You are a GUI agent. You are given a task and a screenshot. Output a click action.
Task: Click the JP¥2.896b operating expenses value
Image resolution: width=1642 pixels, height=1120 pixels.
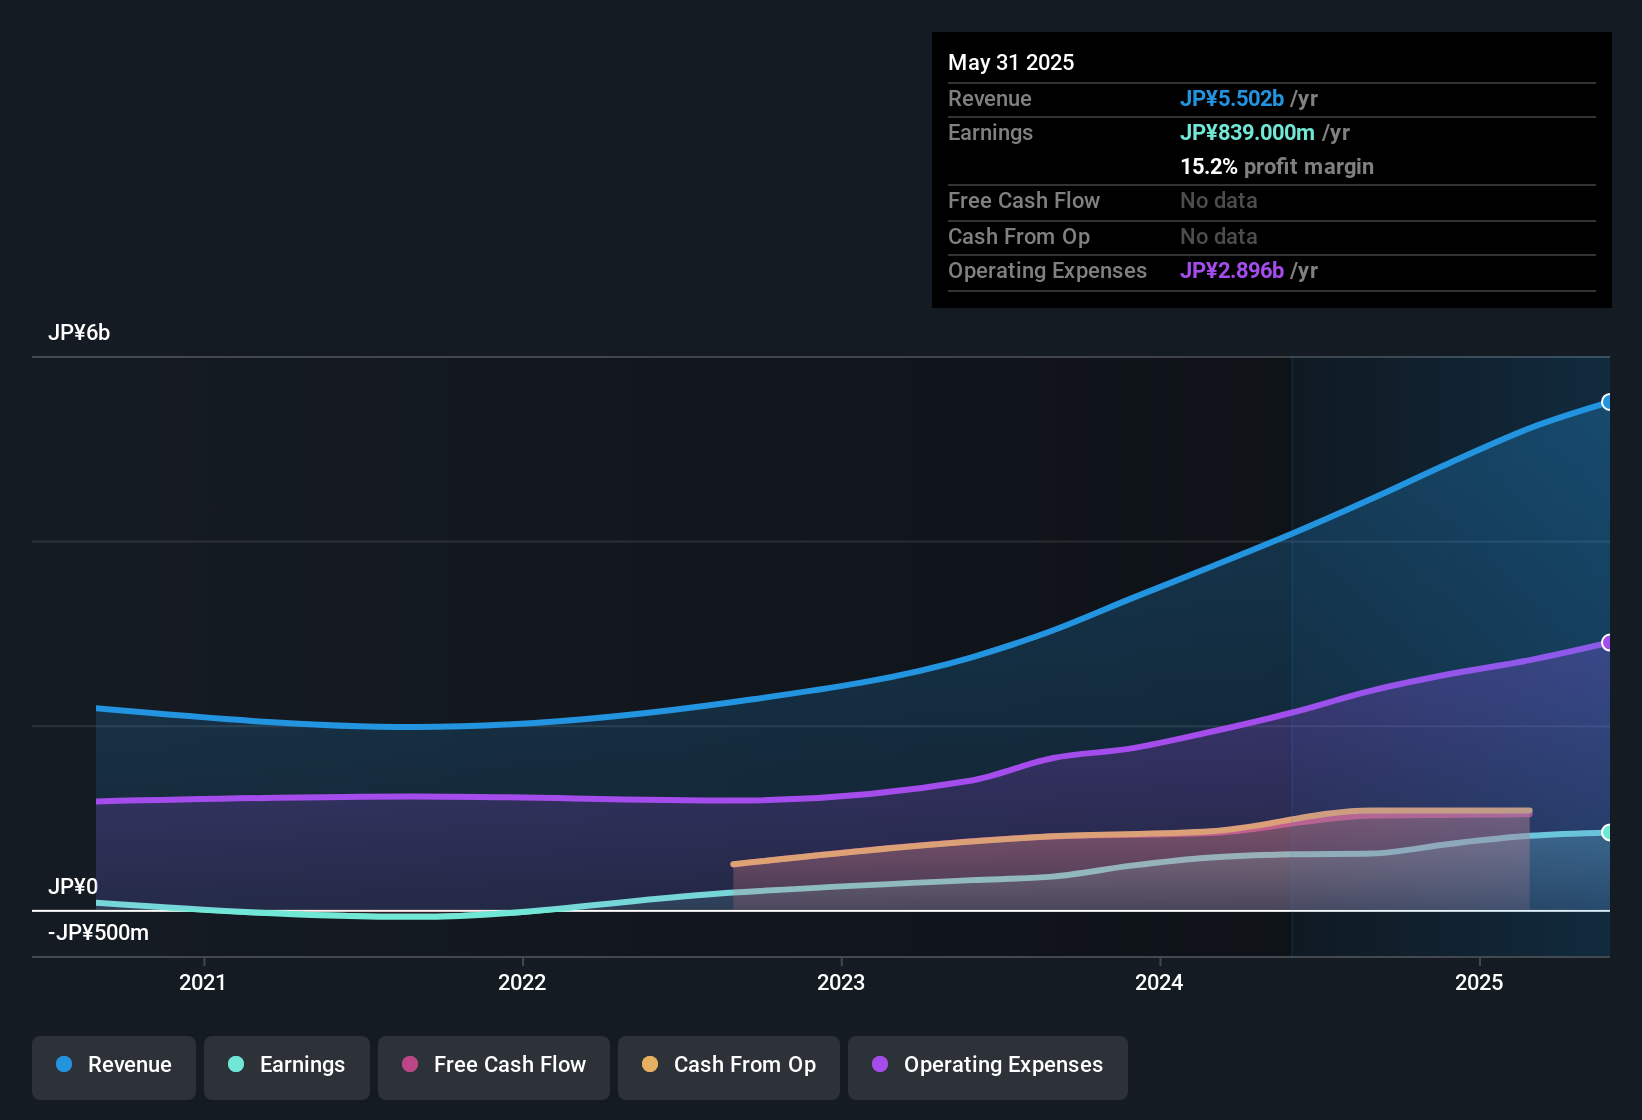pyautogui.click(x=1232, y=270)
